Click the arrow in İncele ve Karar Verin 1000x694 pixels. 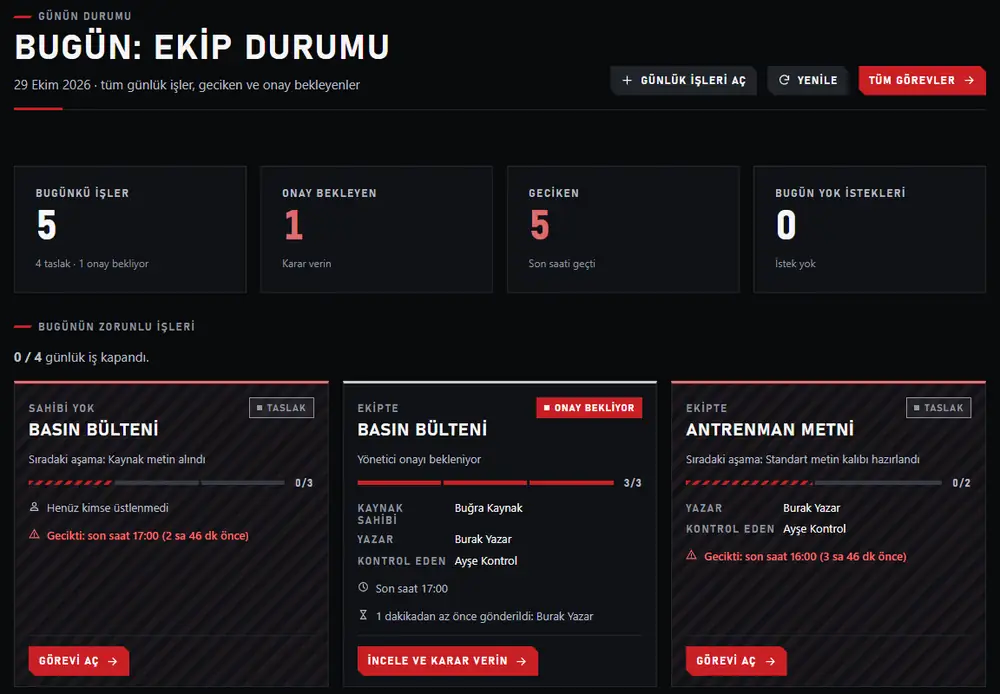pyautogui.click(x=521, y=661)
